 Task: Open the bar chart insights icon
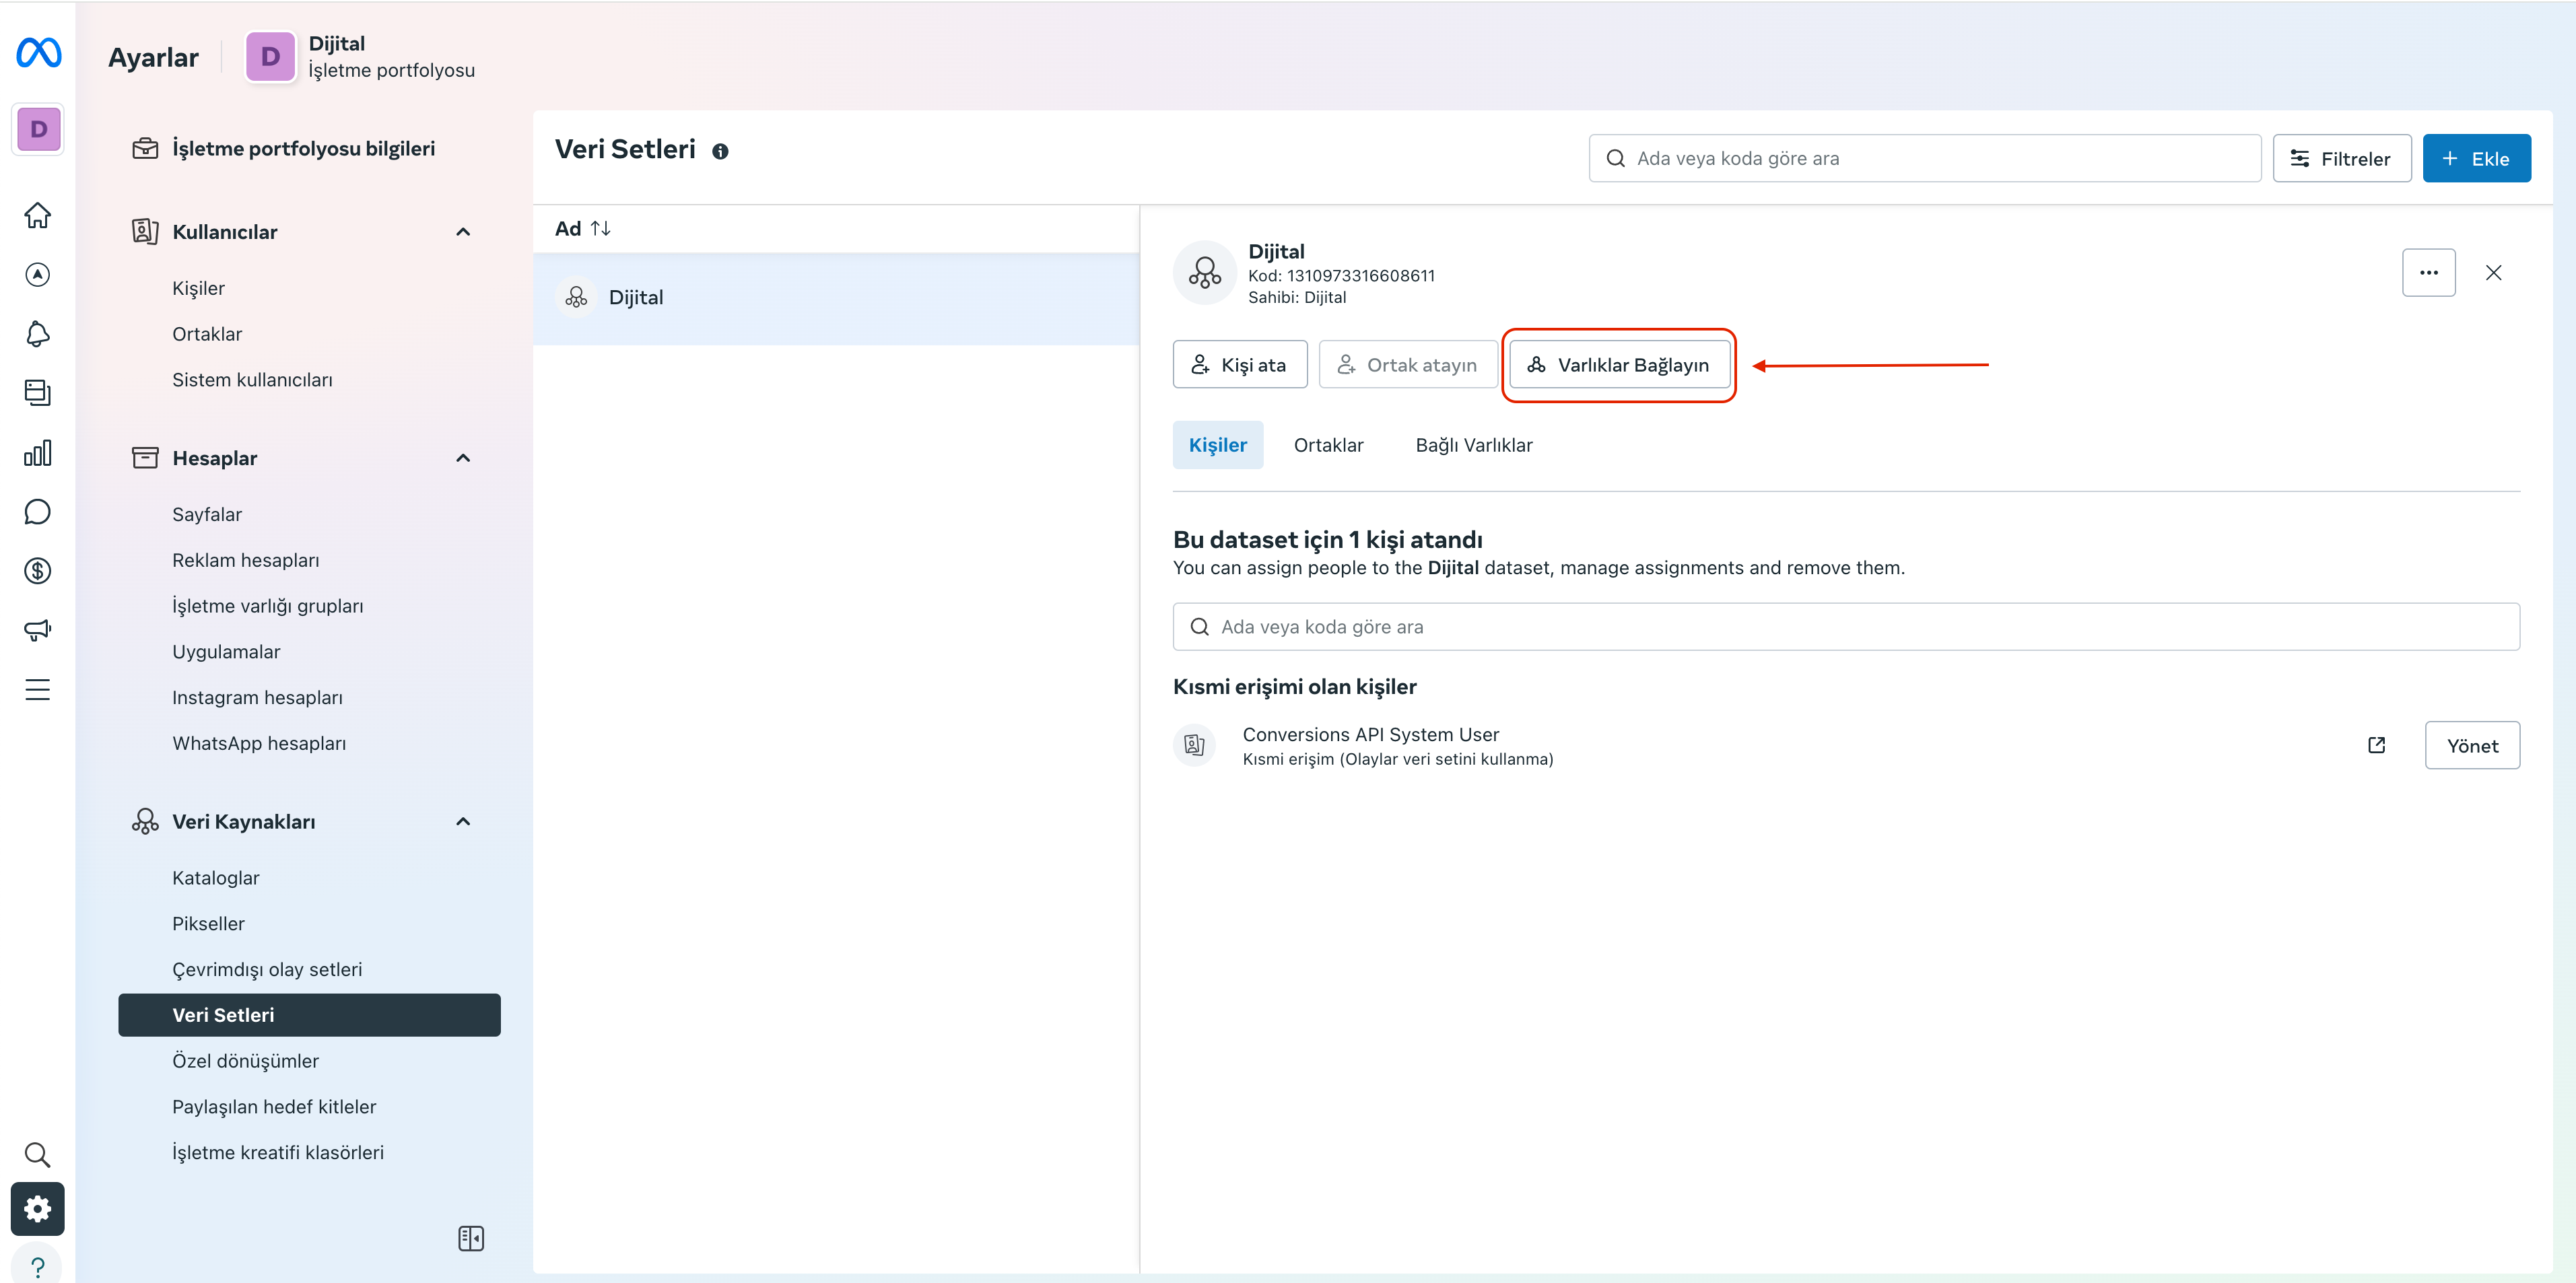pyautogui.click(x=38, y=452)
